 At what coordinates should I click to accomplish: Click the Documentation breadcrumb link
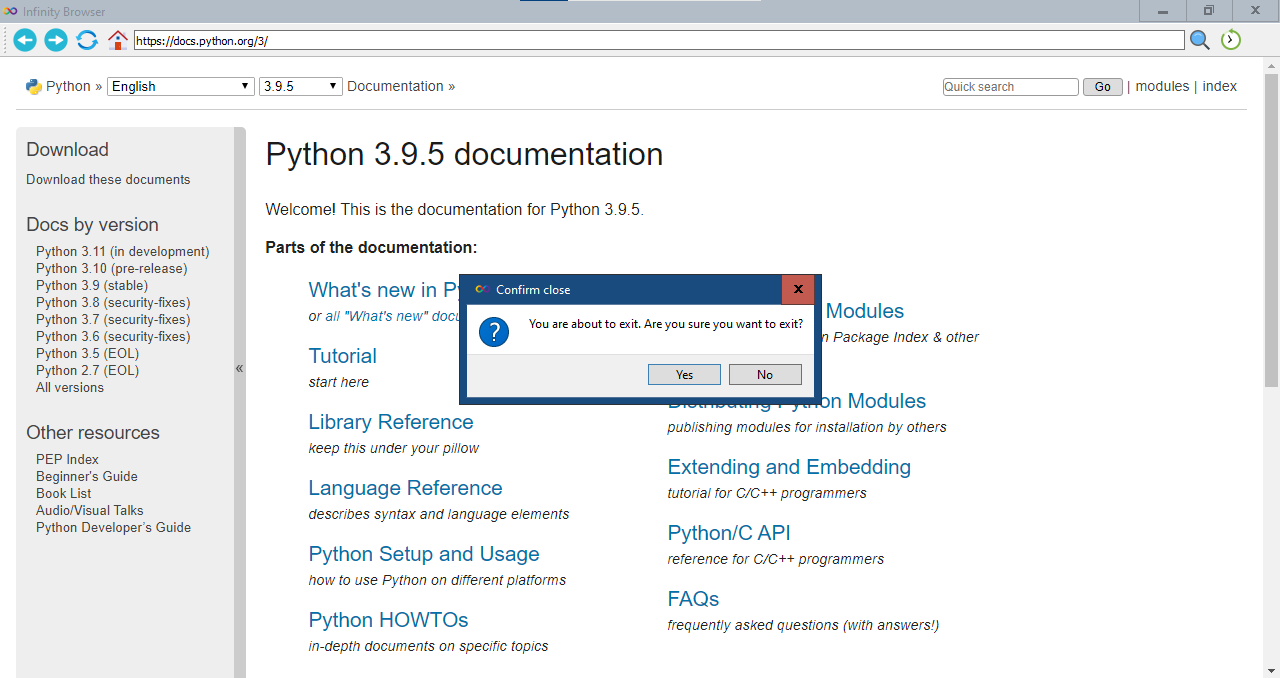395,86
